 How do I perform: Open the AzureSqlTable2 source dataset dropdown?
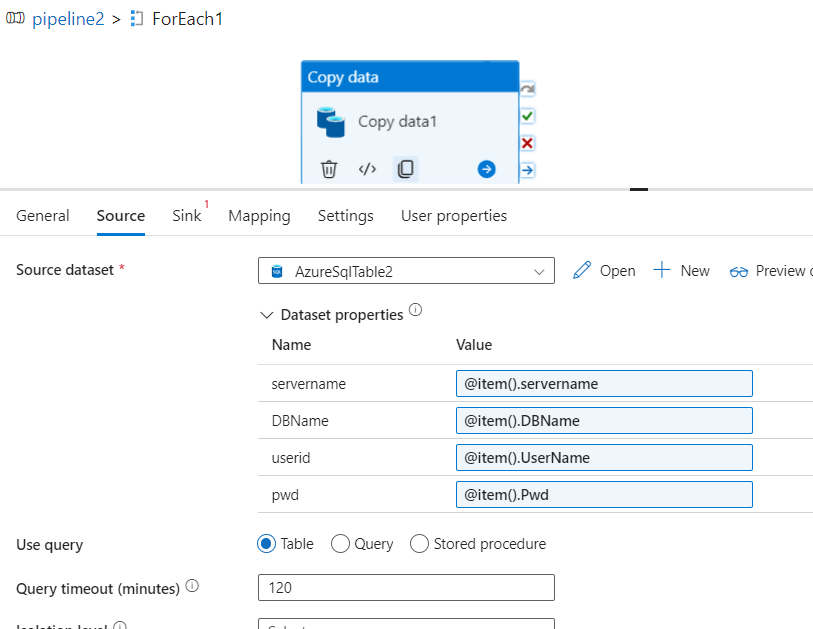(x=406, y=271)
